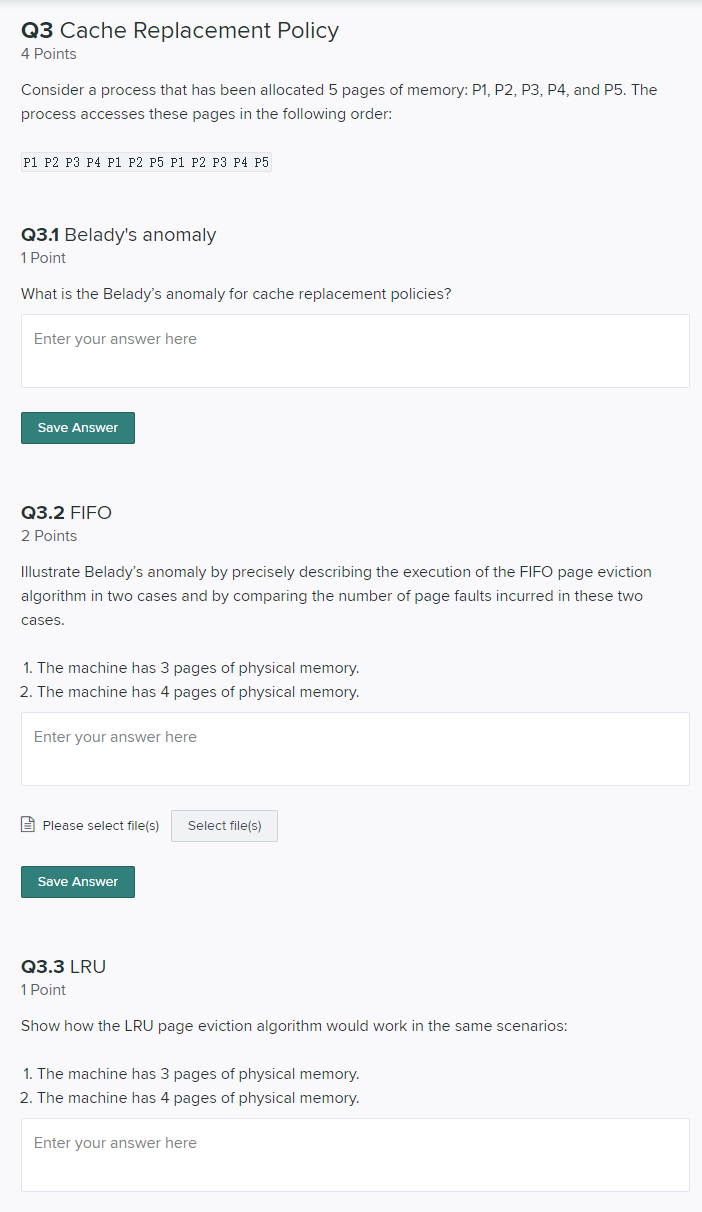
Task: Click the Please select file(s) label
Action: coord(100,825)
